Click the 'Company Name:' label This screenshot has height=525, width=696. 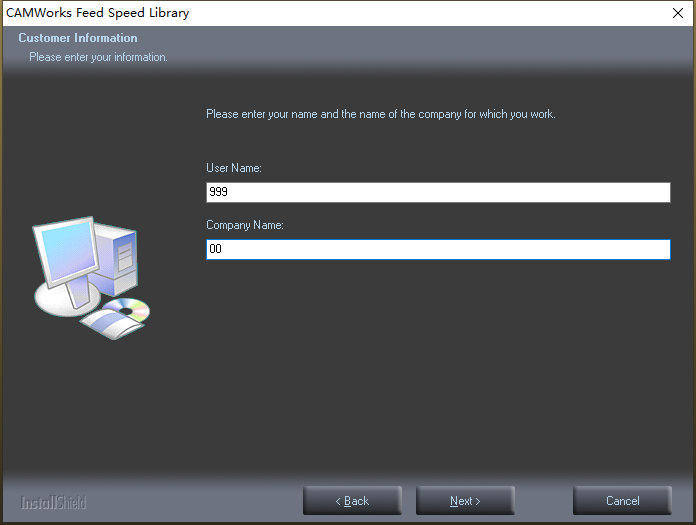[x=245, y=225]
